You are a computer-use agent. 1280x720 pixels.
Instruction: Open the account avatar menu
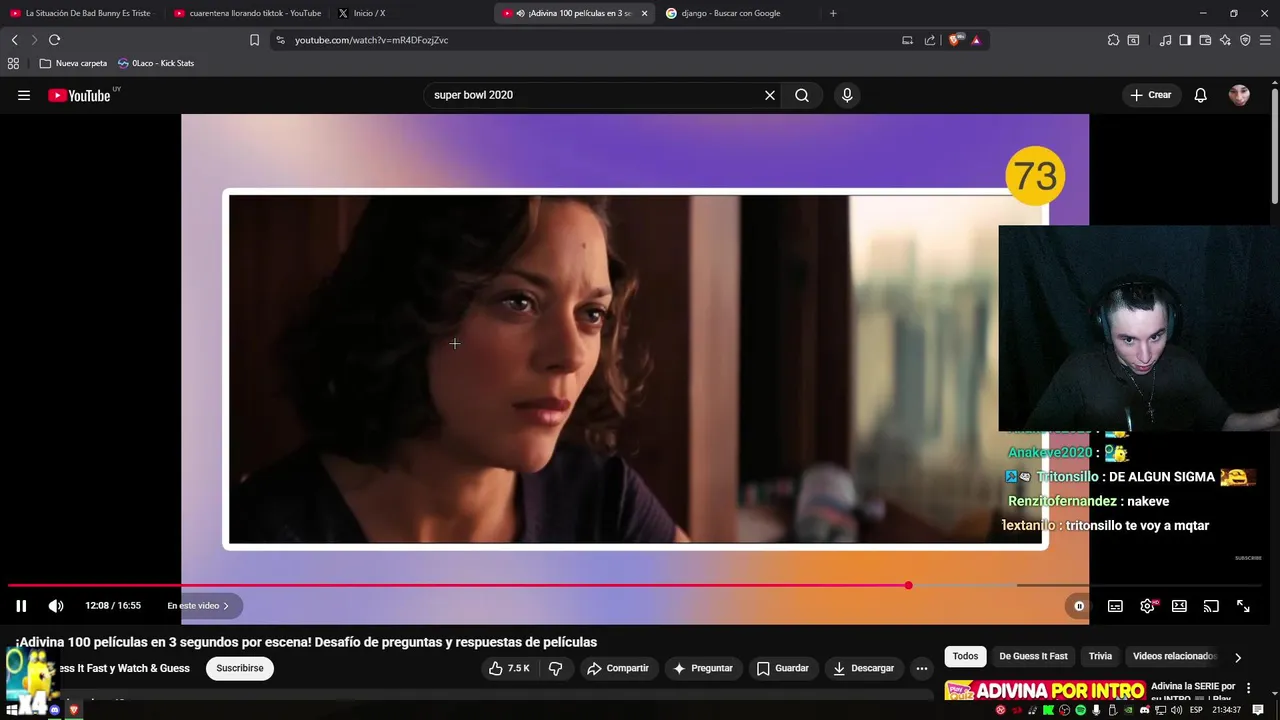(x=1240, y=95)
